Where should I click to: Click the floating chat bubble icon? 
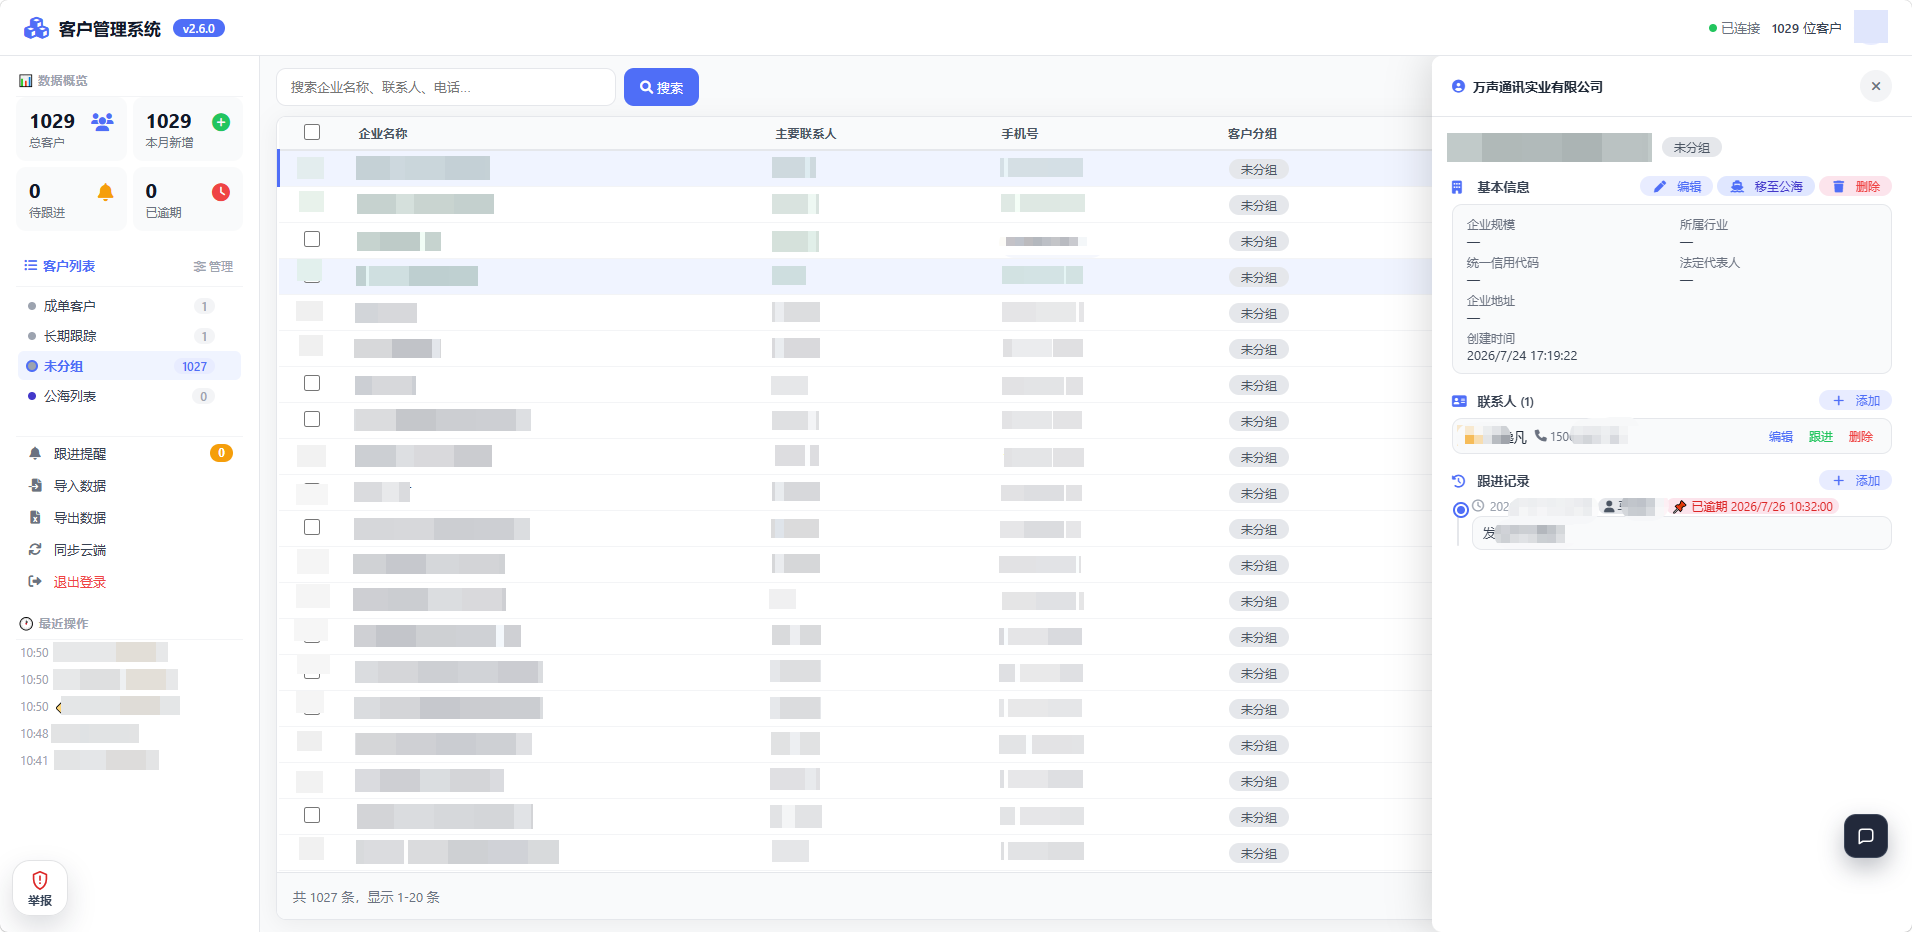coord(1865,836)
